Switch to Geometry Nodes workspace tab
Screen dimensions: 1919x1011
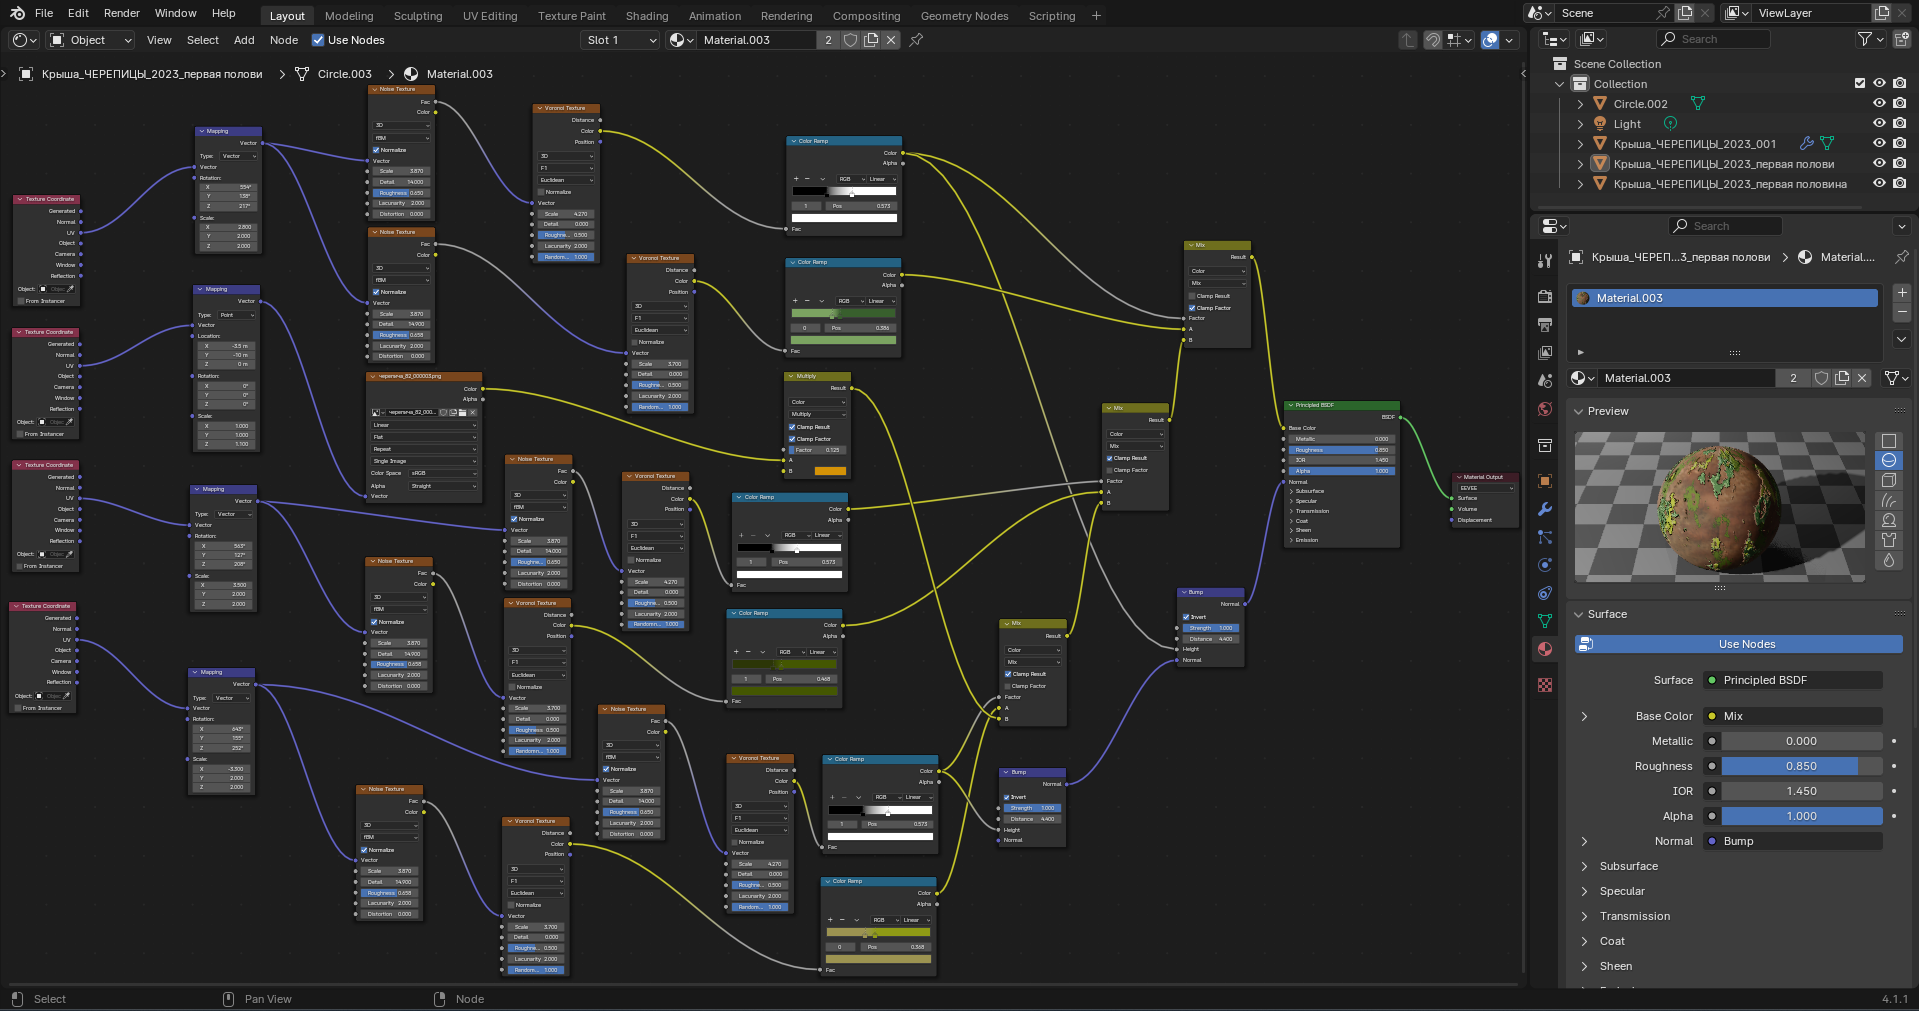click(964, 16)
